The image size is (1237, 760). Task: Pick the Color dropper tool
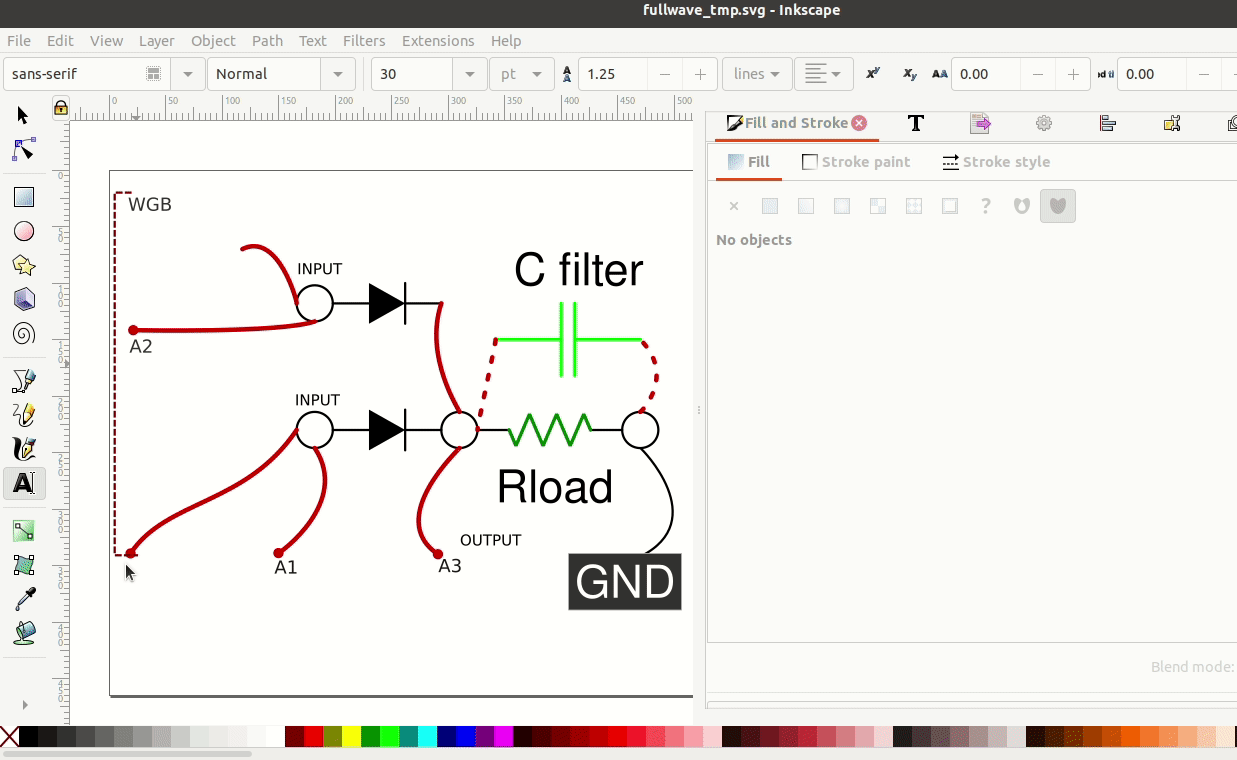click(x=24, y=599)
